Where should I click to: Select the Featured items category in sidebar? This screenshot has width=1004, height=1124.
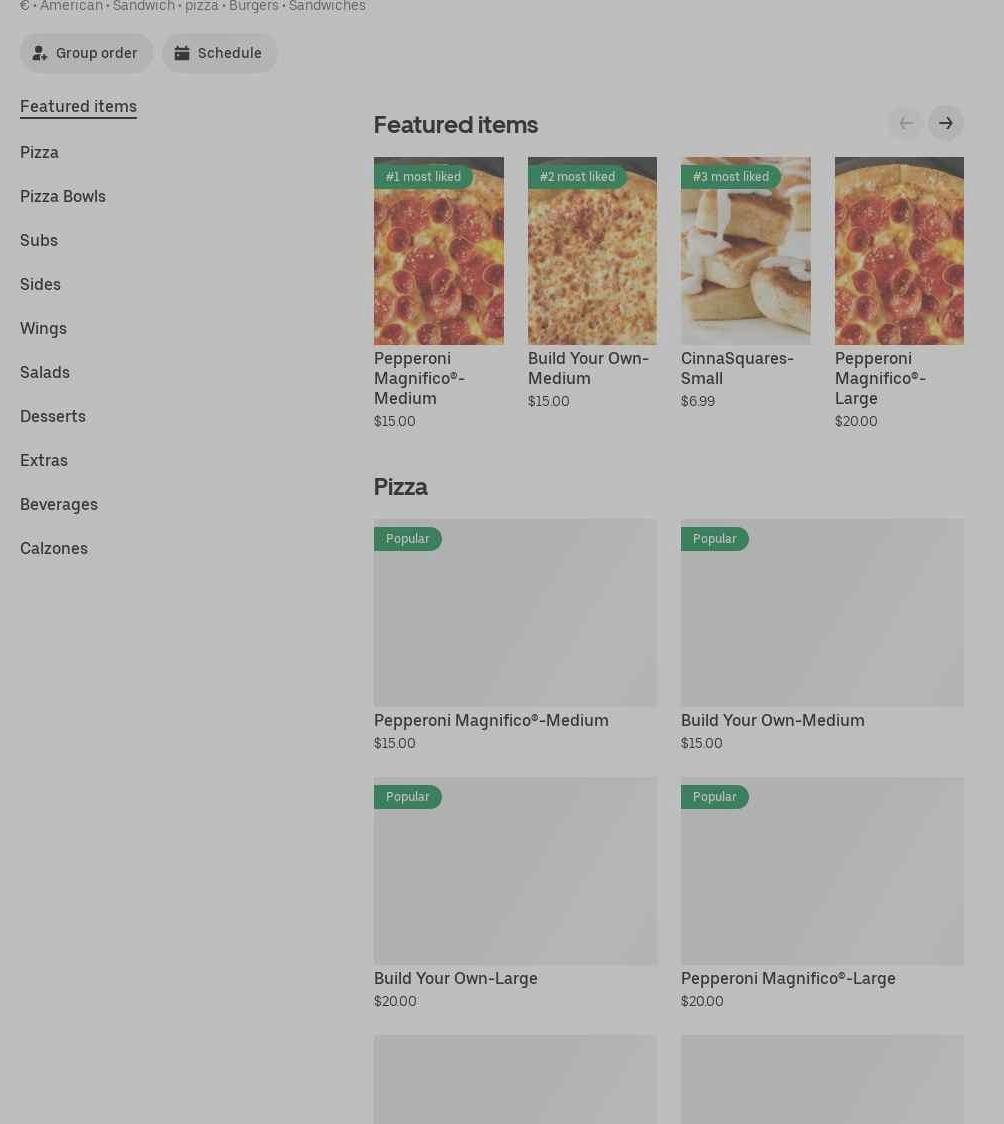(x=78, y=106)
